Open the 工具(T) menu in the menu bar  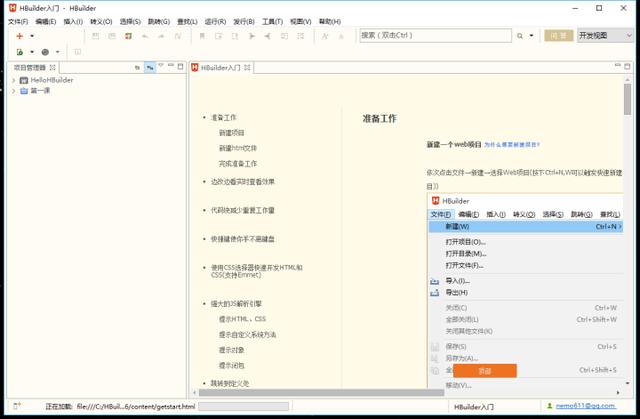tap(272, 21)
